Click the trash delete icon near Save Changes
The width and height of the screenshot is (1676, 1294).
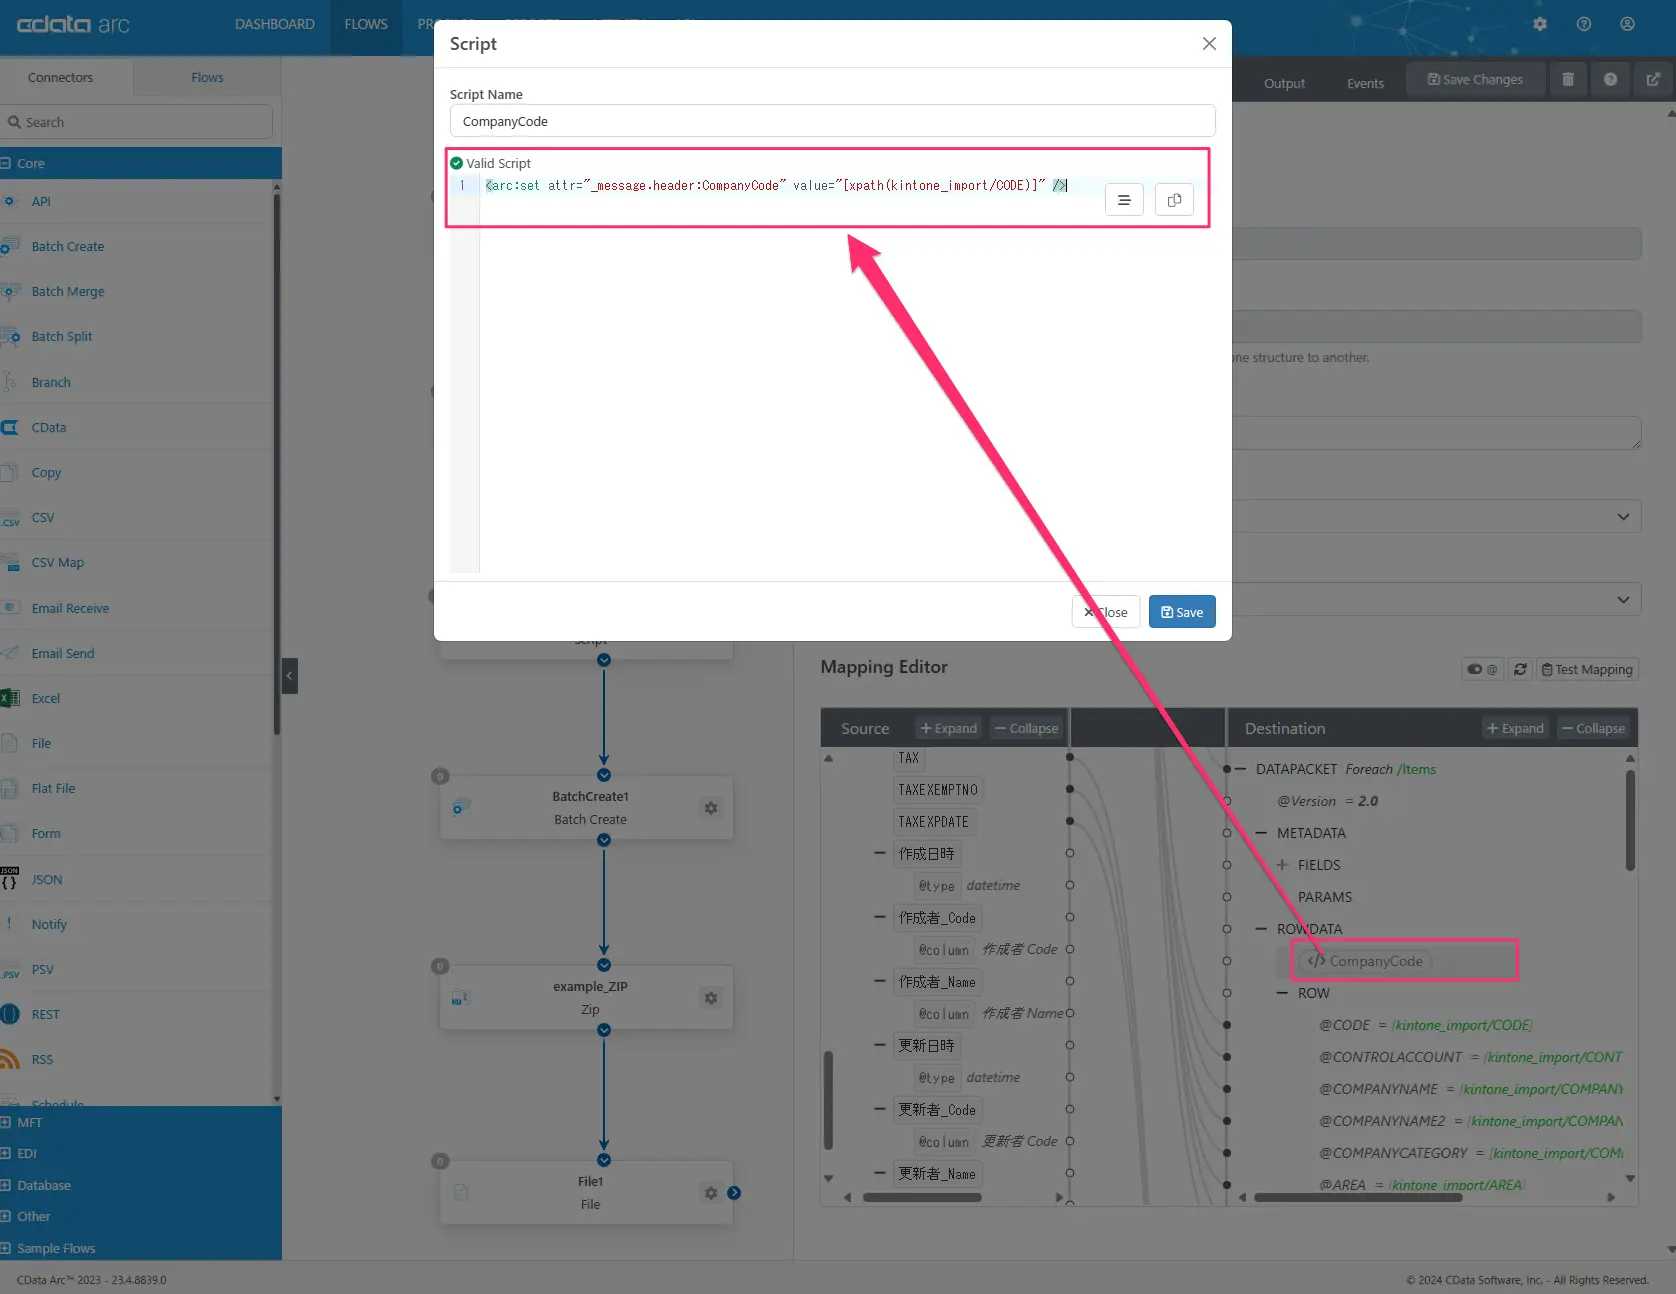click(1568, 79)
